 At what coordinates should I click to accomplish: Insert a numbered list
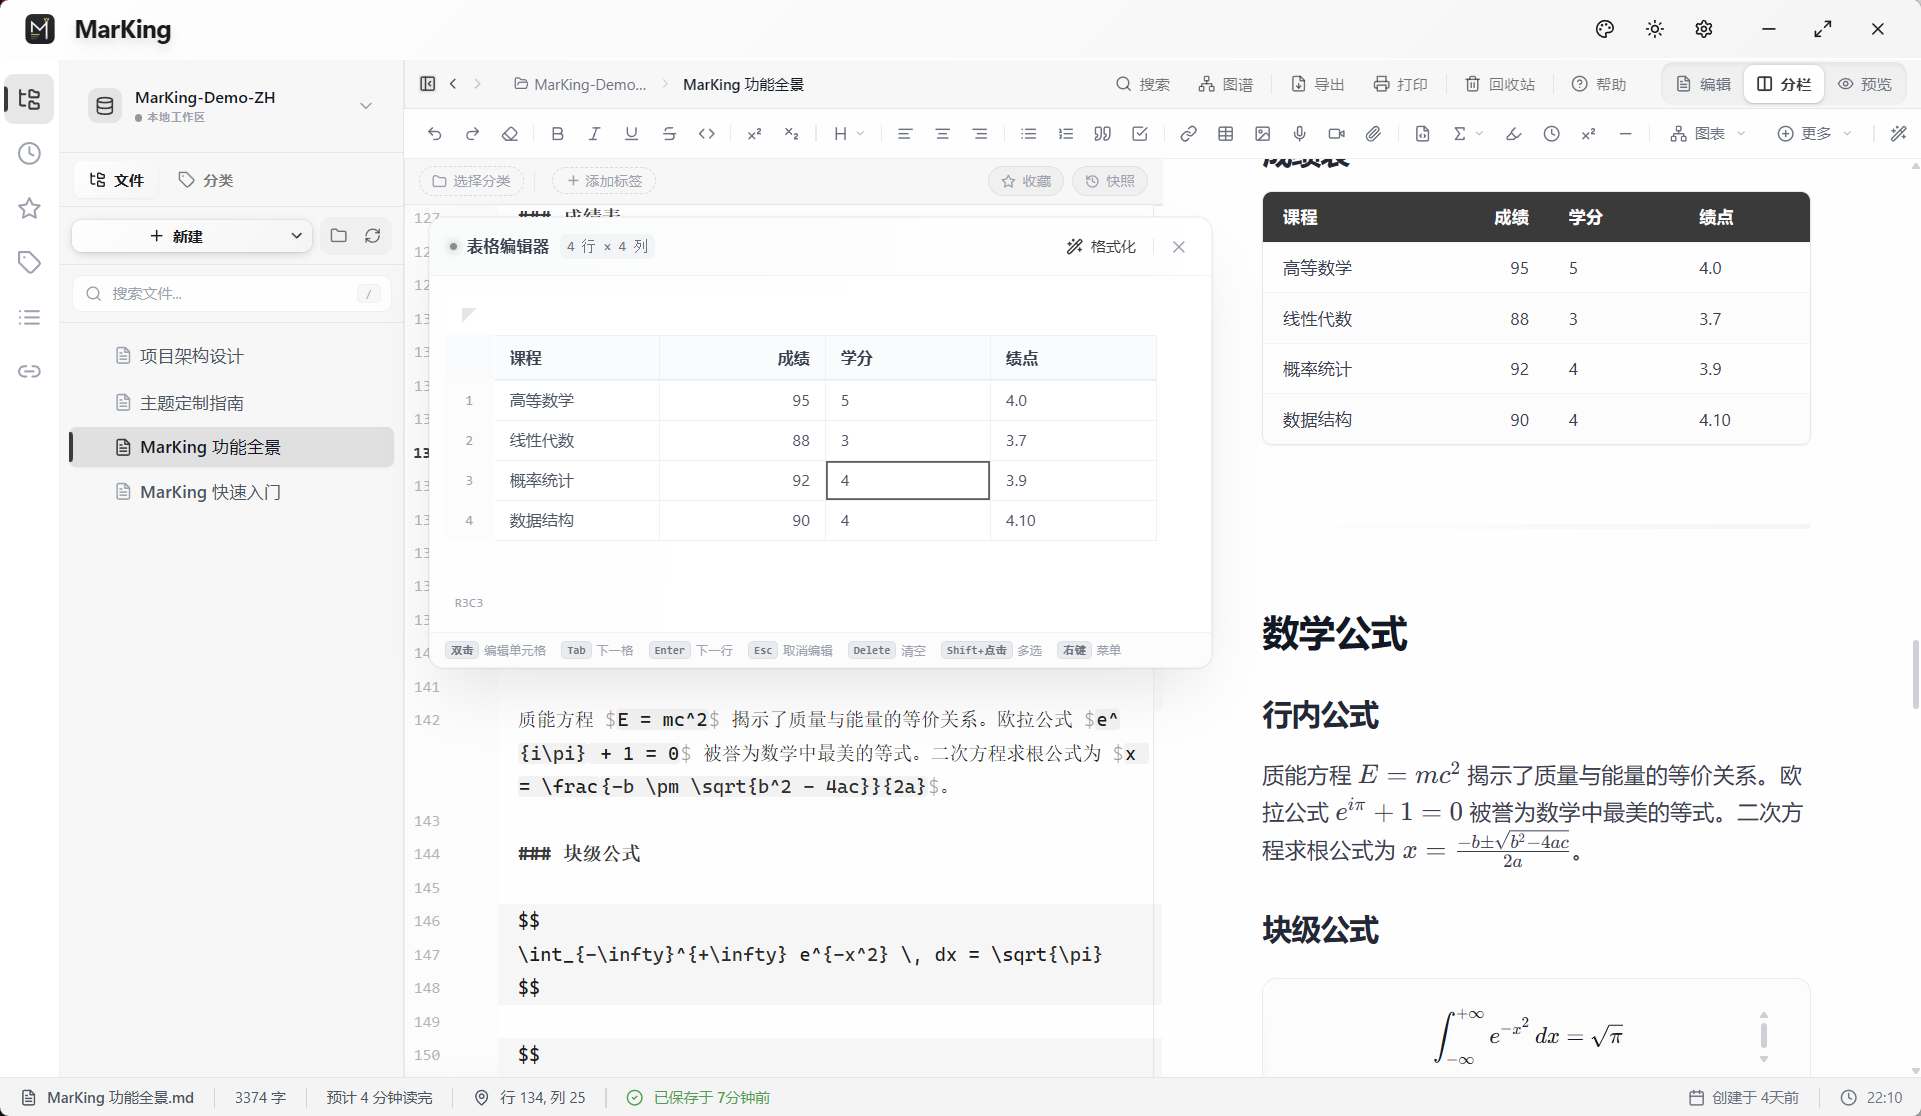tap(1066, 134)
